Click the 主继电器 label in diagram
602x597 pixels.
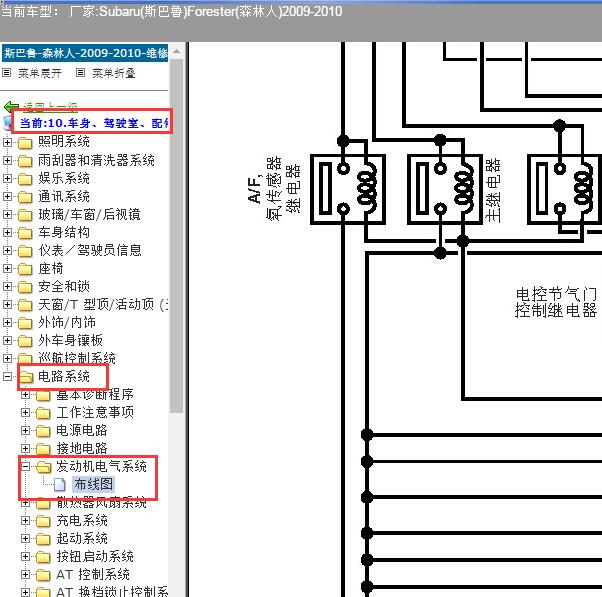(x=493, y=189)
